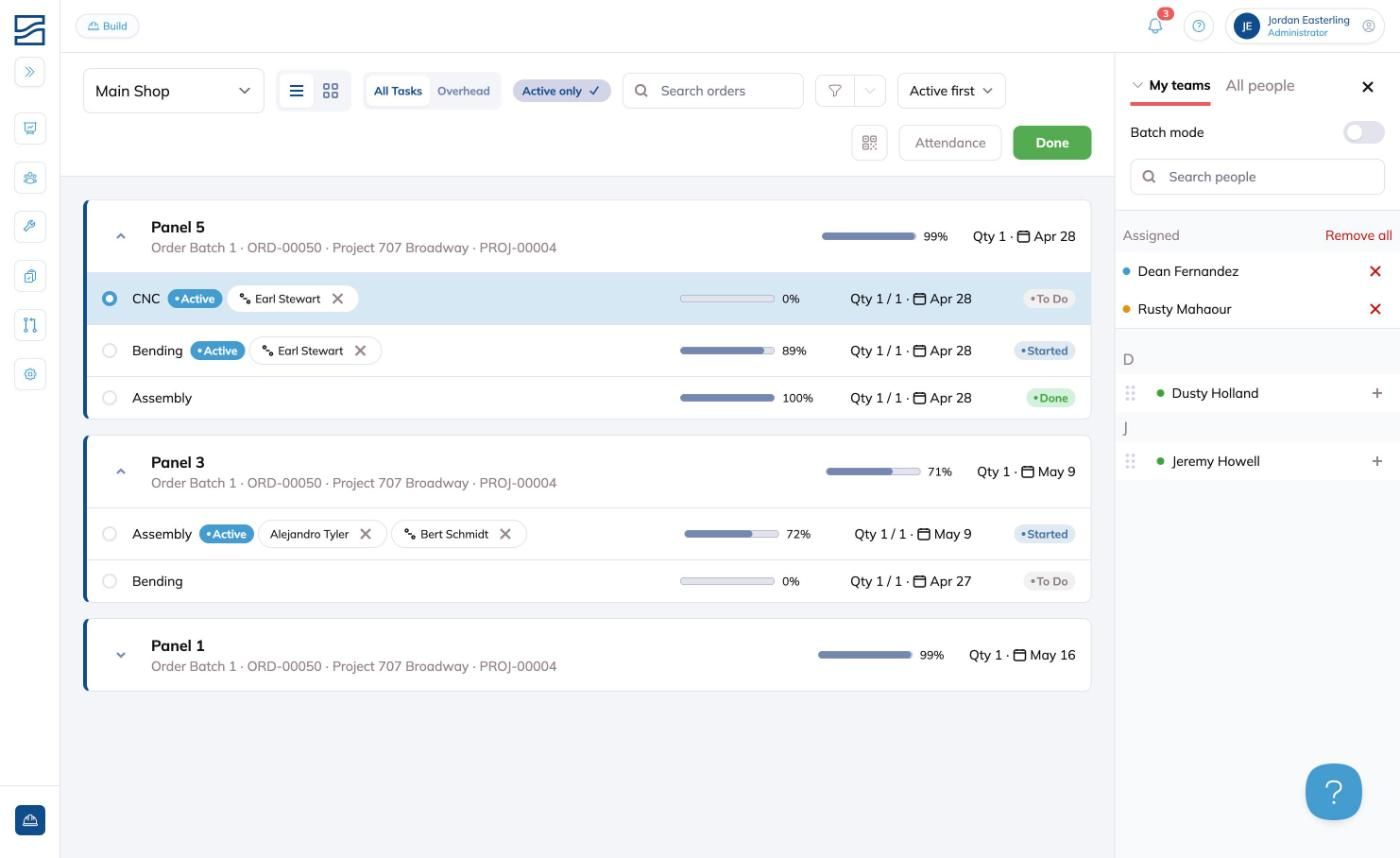Click the Panel 1 title
Image resolution: width=1400 pixels, height=858 pixels.
[178, 646]
